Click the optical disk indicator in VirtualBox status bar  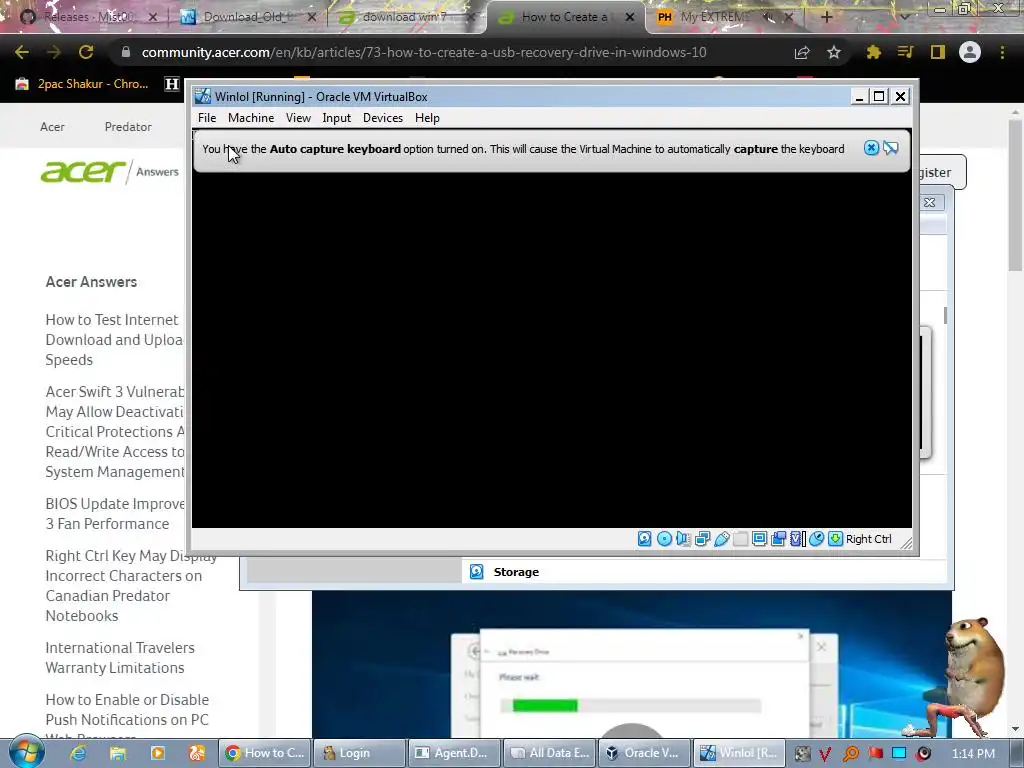pos(664,539)
